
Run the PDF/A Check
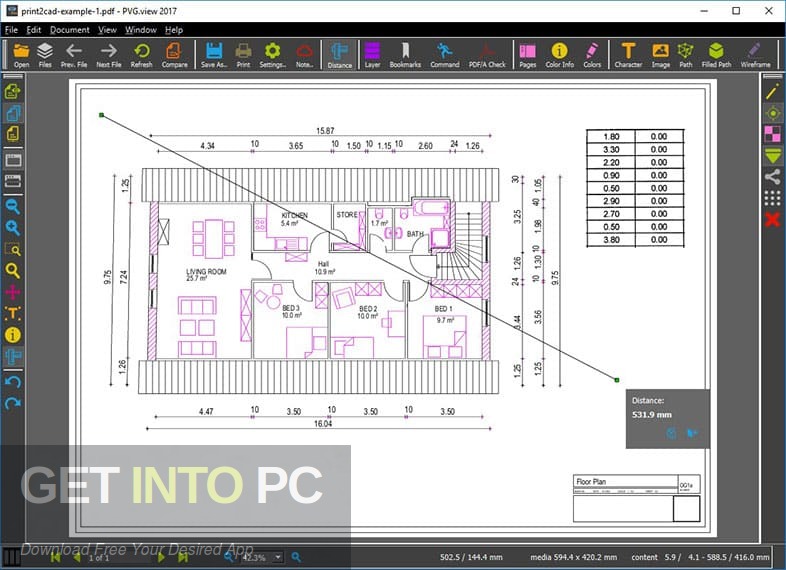tap(487, 54)
